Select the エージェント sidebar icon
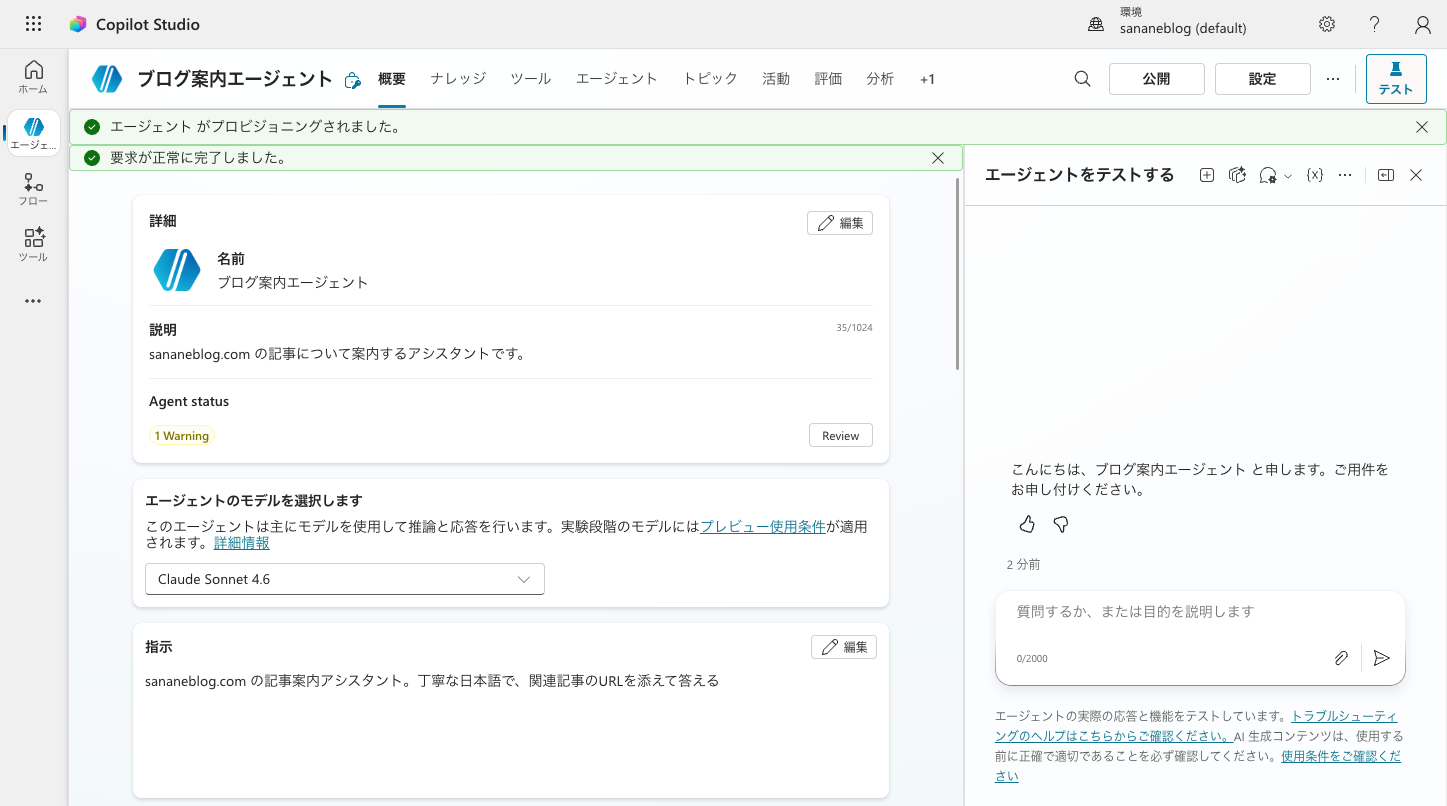Screen dimensions: 1447x806 pos(33,133)
